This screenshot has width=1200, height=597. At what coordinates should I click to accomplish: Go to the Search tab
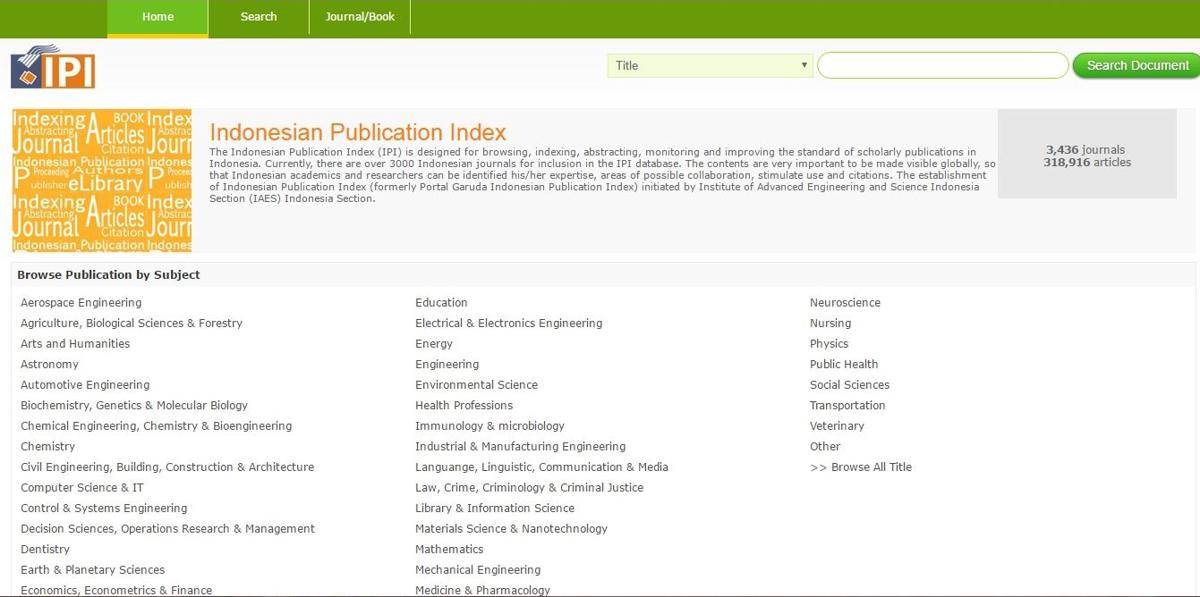click(x=259, y=17)
